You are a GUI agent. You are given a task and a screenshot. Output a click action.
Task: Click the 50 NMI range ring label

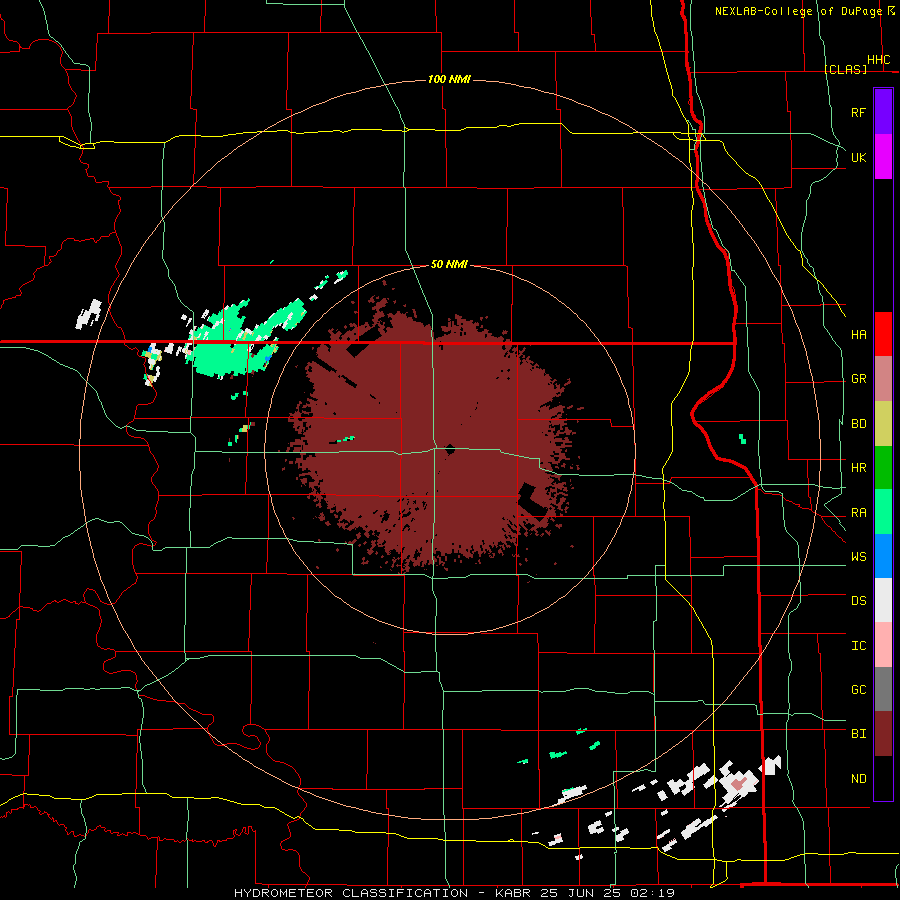pos(449,265)
